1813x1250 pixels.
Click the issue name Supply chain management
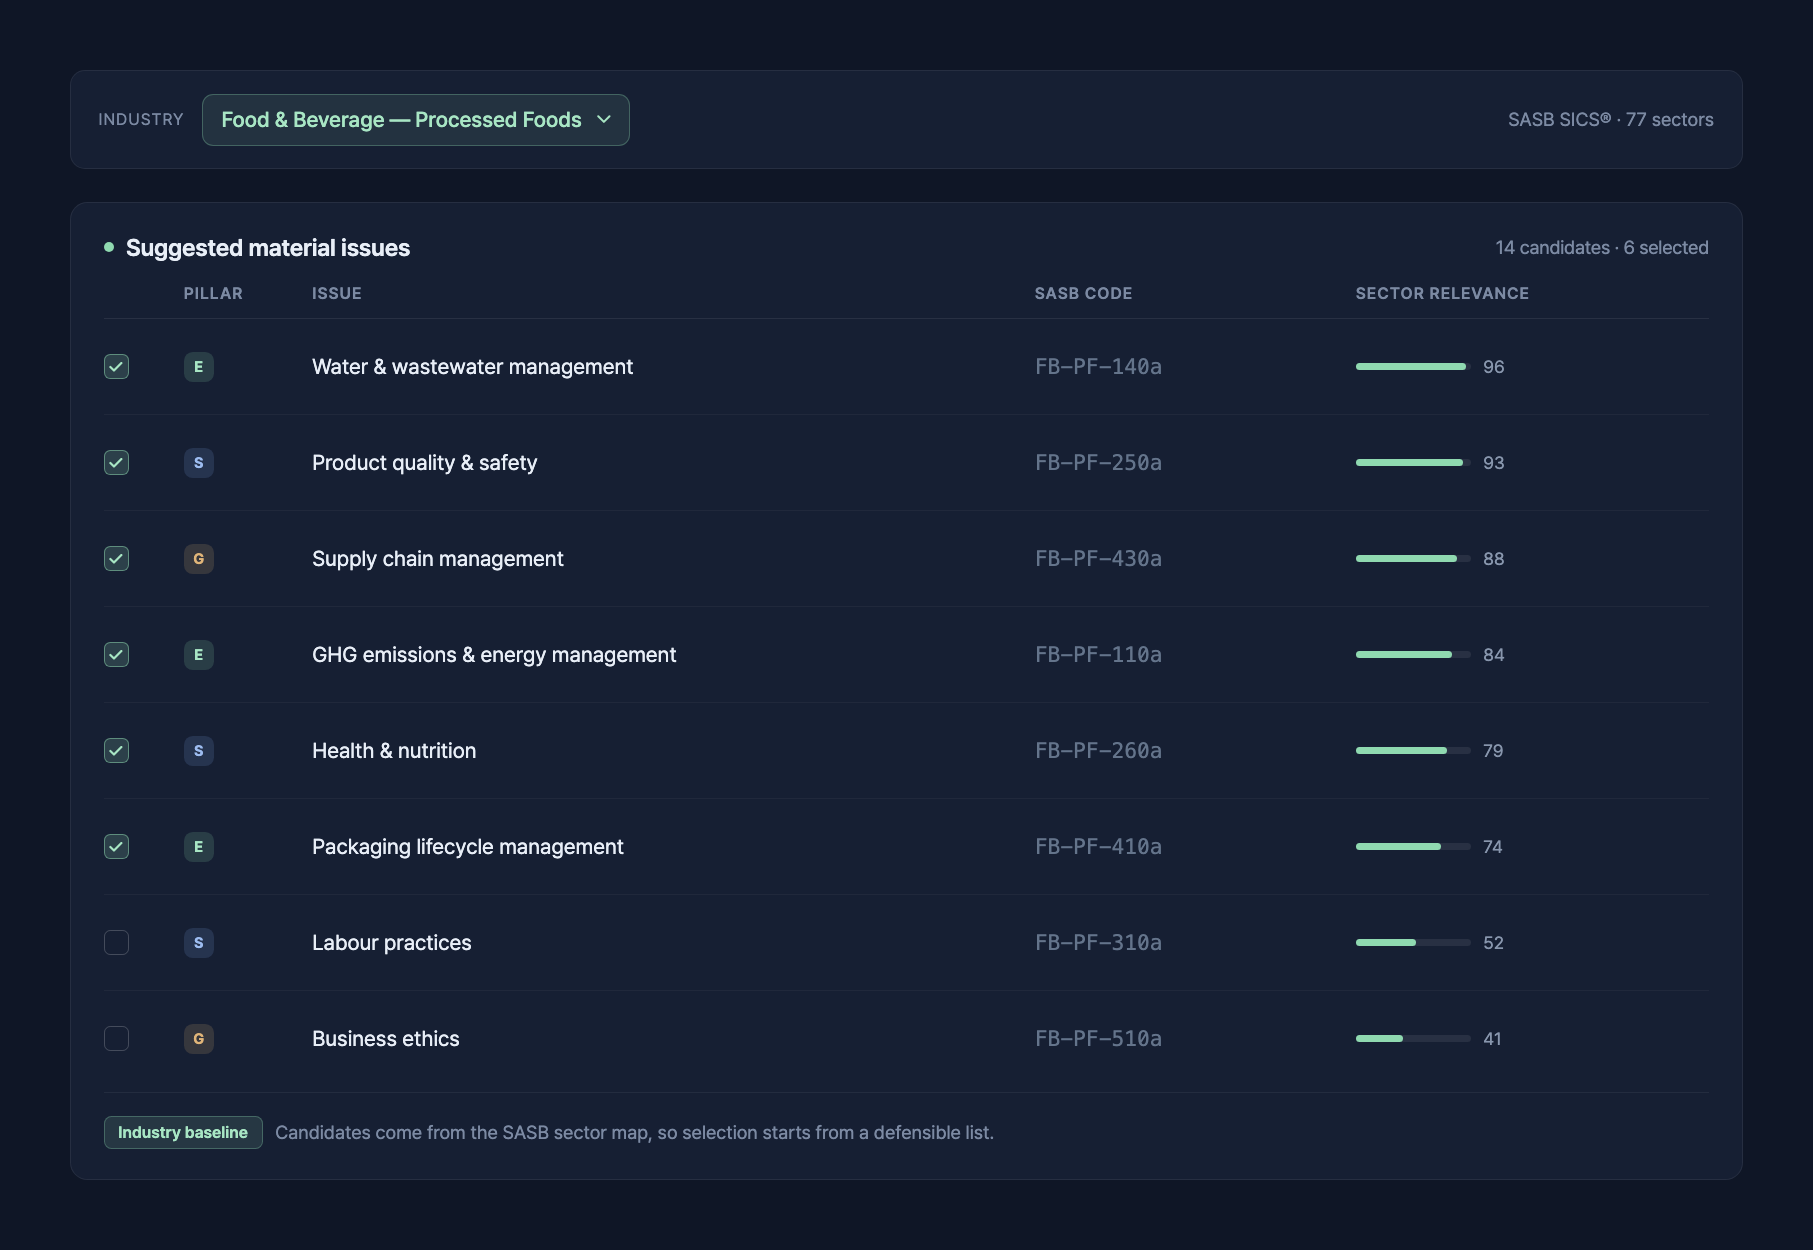(x=437, y=559)
